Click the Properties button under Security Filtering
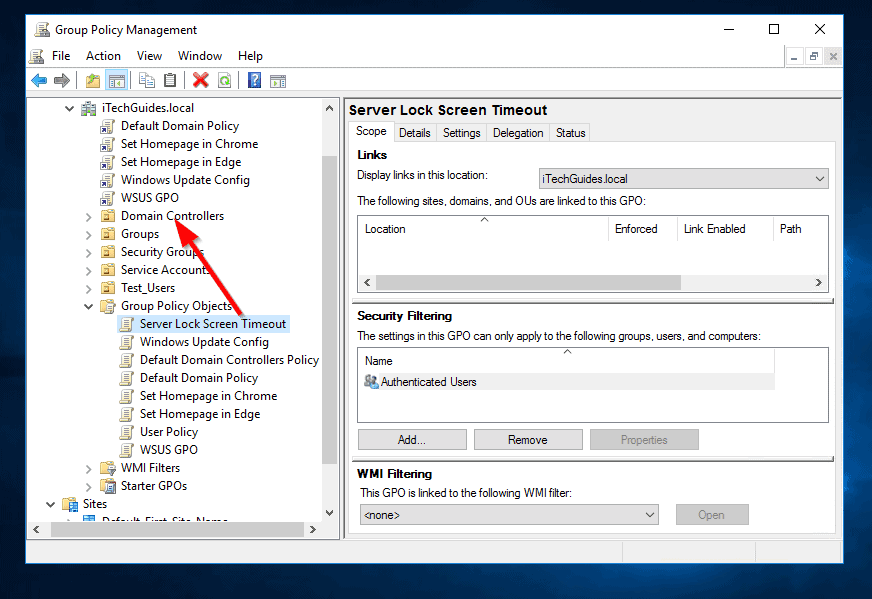Screen dimensions: 872x599 (x=644, y=439)
